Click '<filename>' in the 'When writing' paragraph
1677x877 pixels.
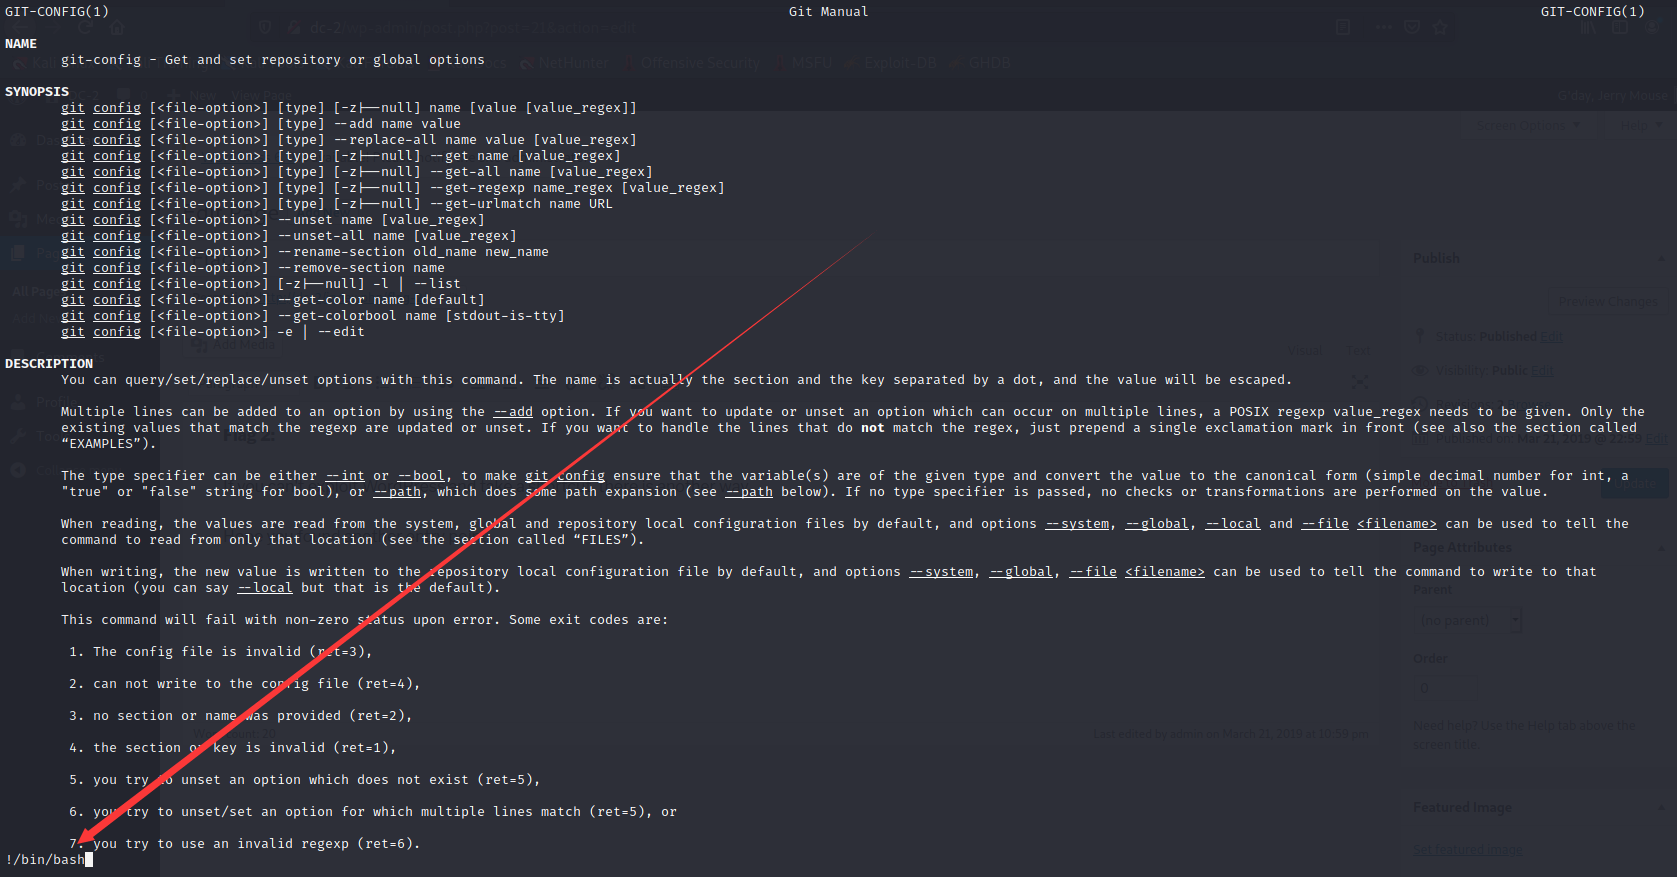[x=1165, y=572]
